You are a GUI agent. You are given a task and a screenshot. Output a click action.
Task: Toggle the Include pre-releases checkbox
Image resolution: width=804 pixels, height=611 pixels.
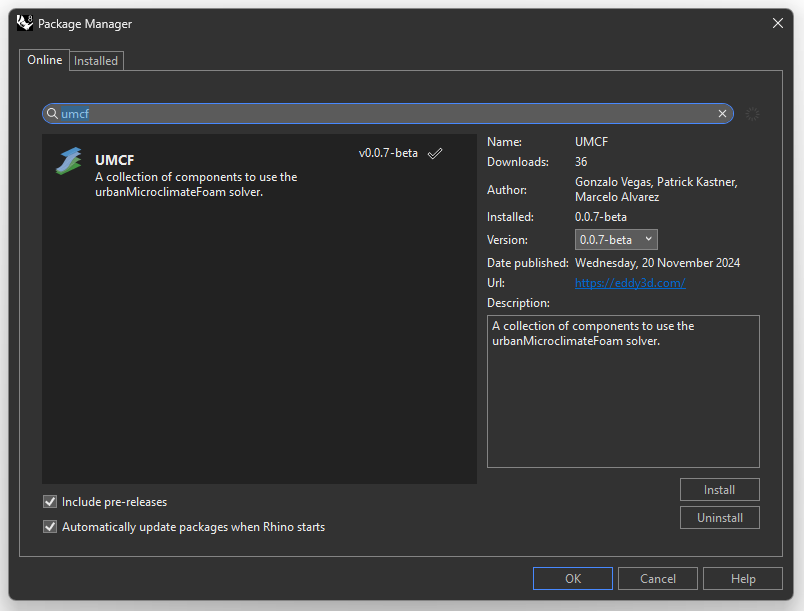coord(50,502)
